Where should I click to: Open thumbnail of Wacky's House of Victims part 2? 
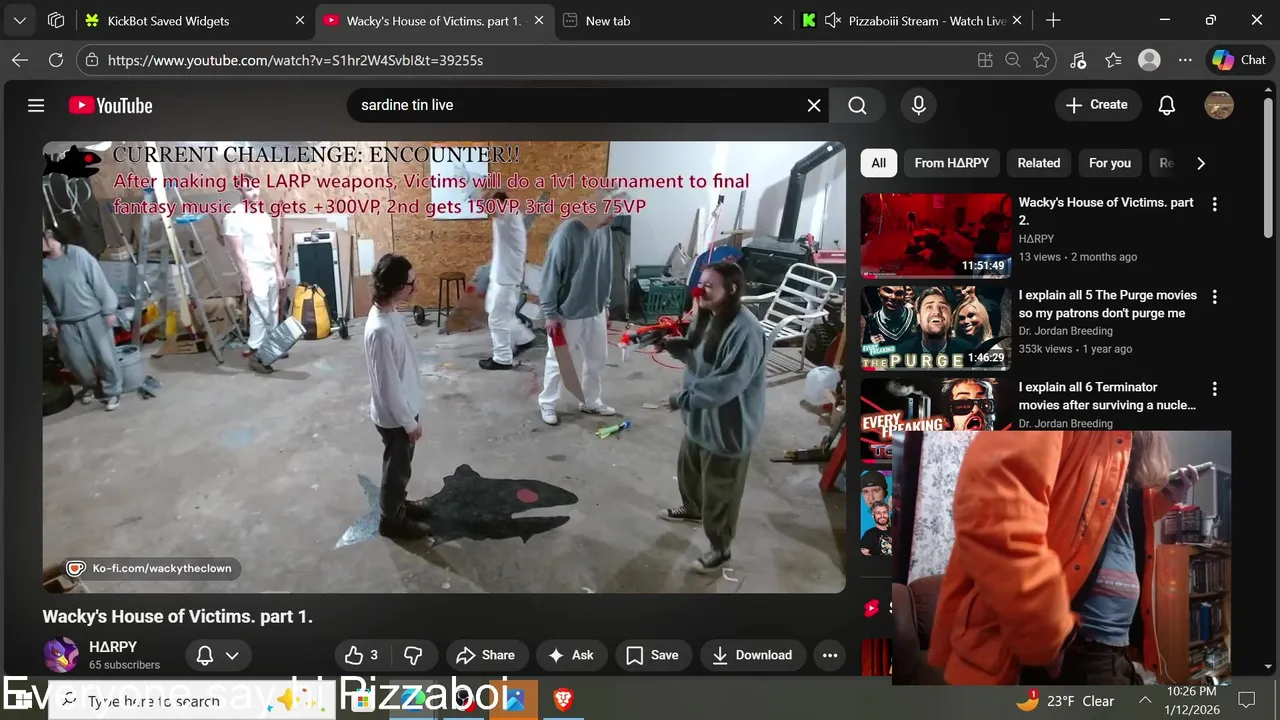[936, 236]
